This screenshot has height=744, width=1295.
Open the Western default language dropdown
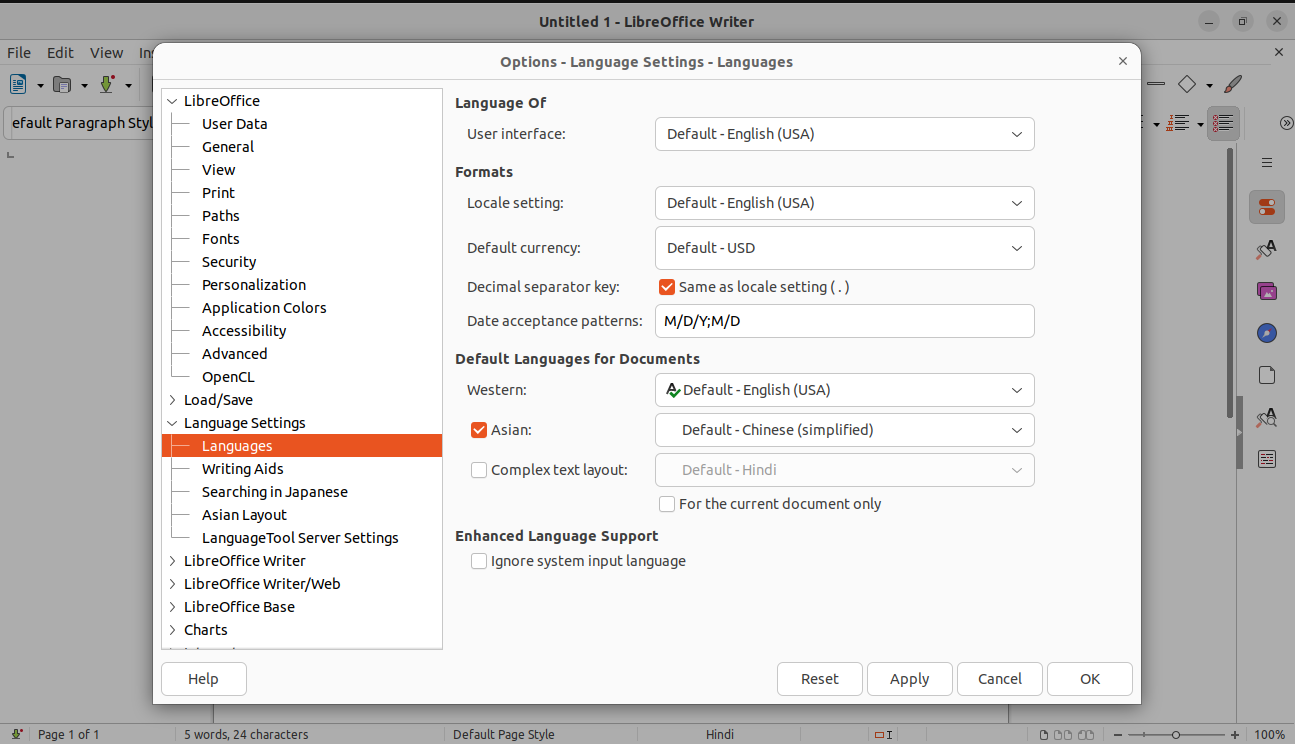pyautogui.click(x=844, y=390)
